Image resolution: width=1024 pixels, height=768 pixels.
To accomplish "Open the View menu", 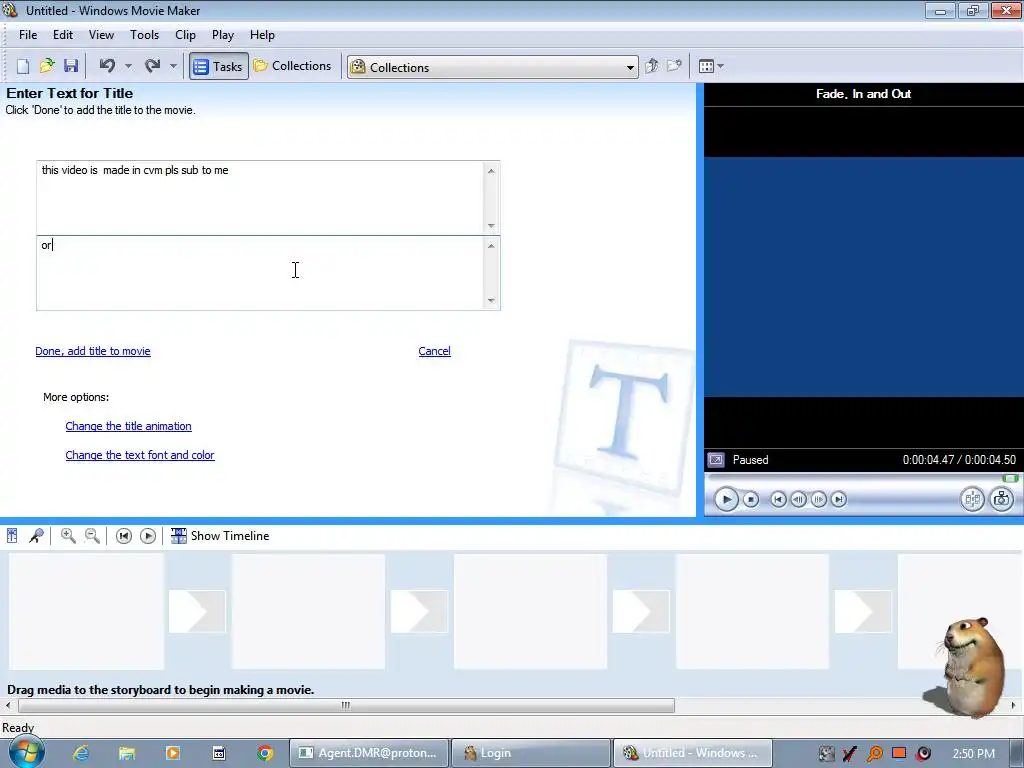I will [101, 35].
